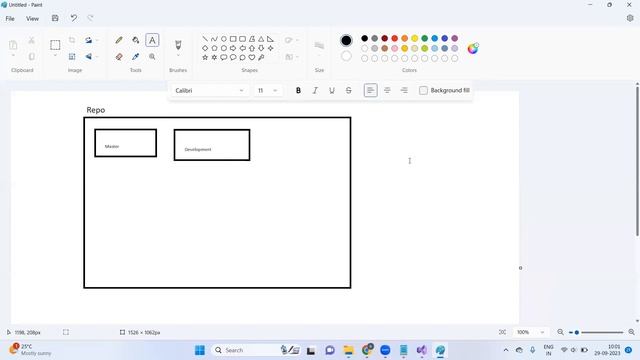Open the shape fill dropdown
Viewport: 640px width, 360px height.
pyautogui.click(x=291, y=57)
